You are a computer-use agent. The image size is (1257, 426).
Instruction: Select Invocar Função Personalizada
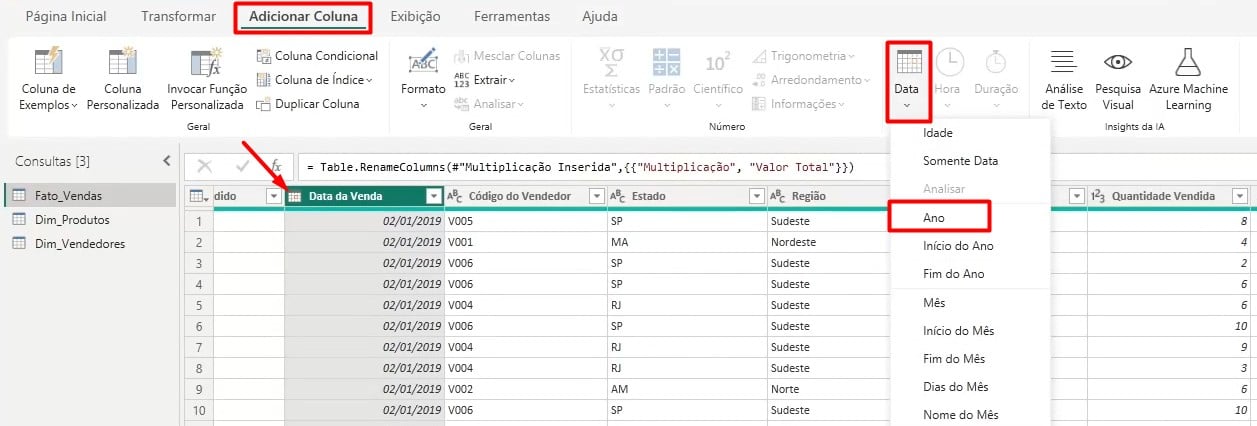(207, 78)
